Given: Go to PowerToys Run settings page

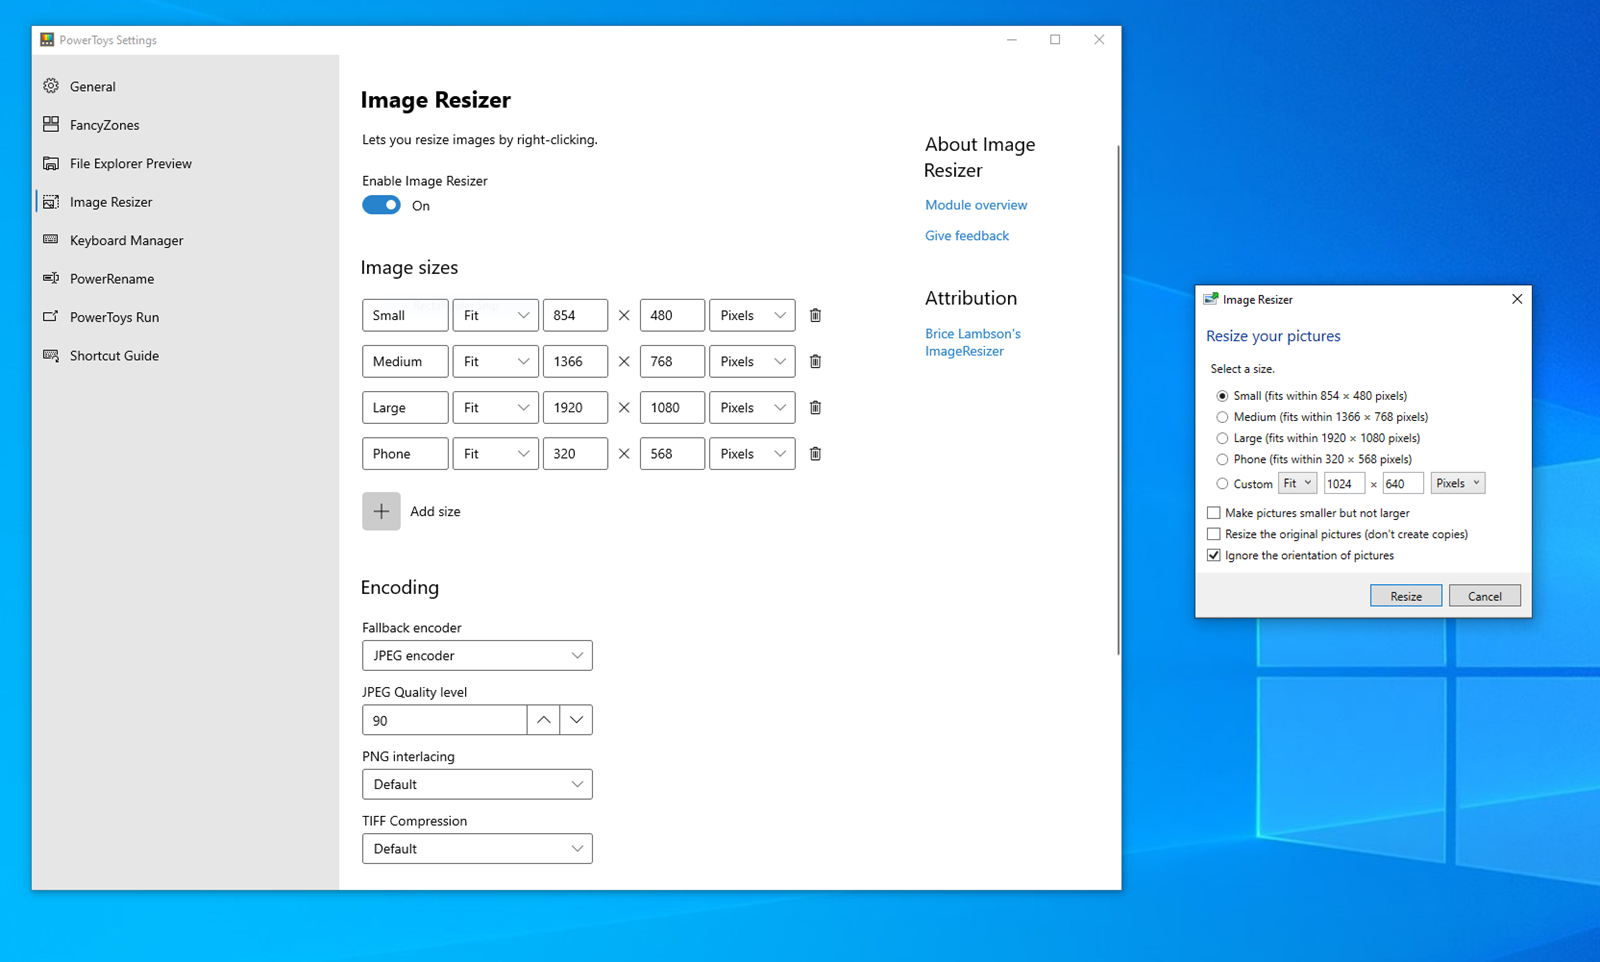Looking at the screenshot, I should pos(114,317).
